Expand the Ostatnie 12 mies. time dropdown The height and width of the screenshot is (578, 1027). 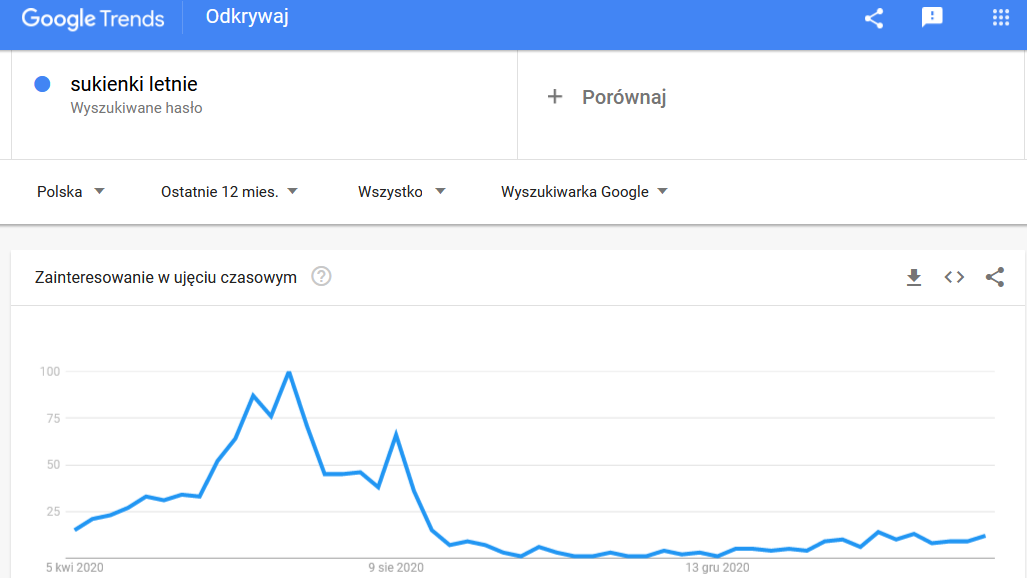coord(230,191)
